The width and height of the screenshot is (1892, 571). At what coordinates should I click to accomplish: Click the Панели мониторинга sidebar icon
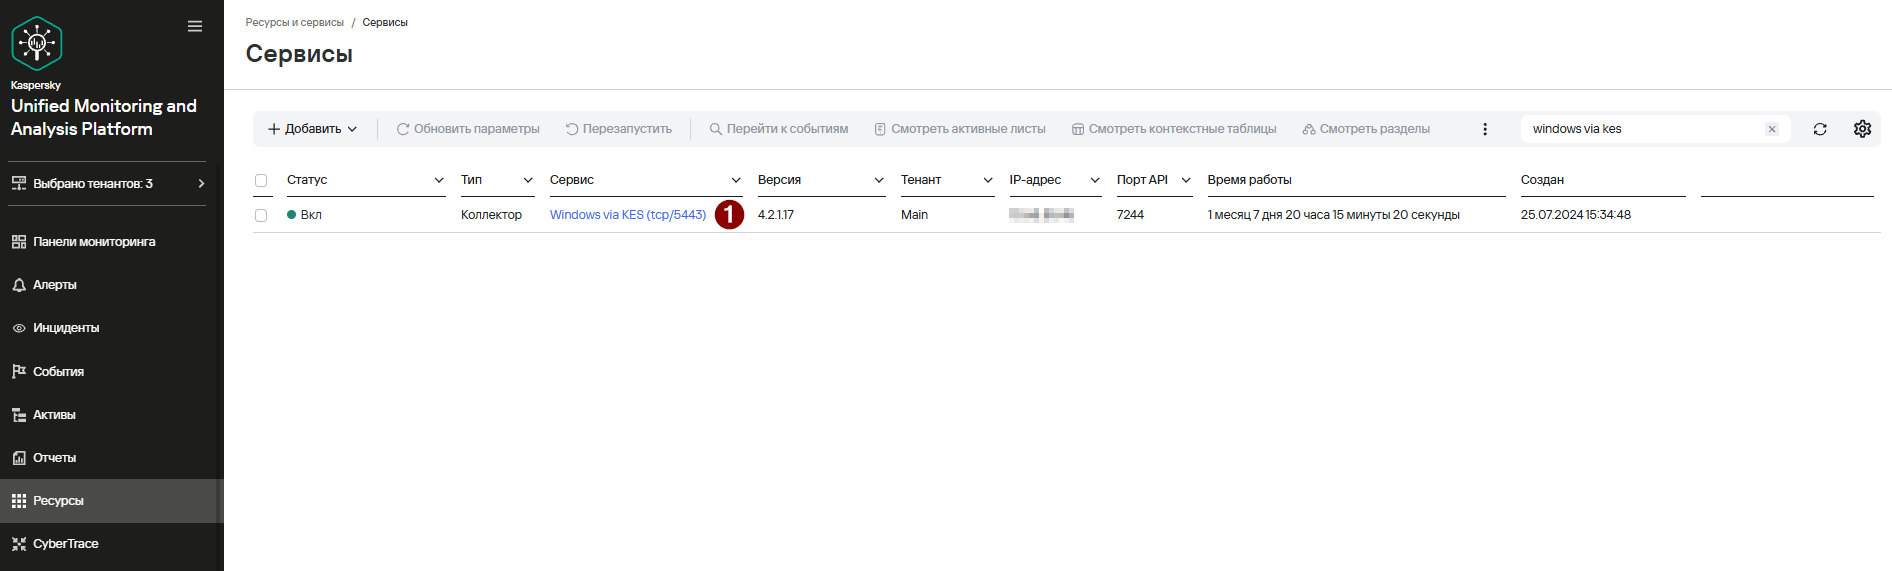19,242
